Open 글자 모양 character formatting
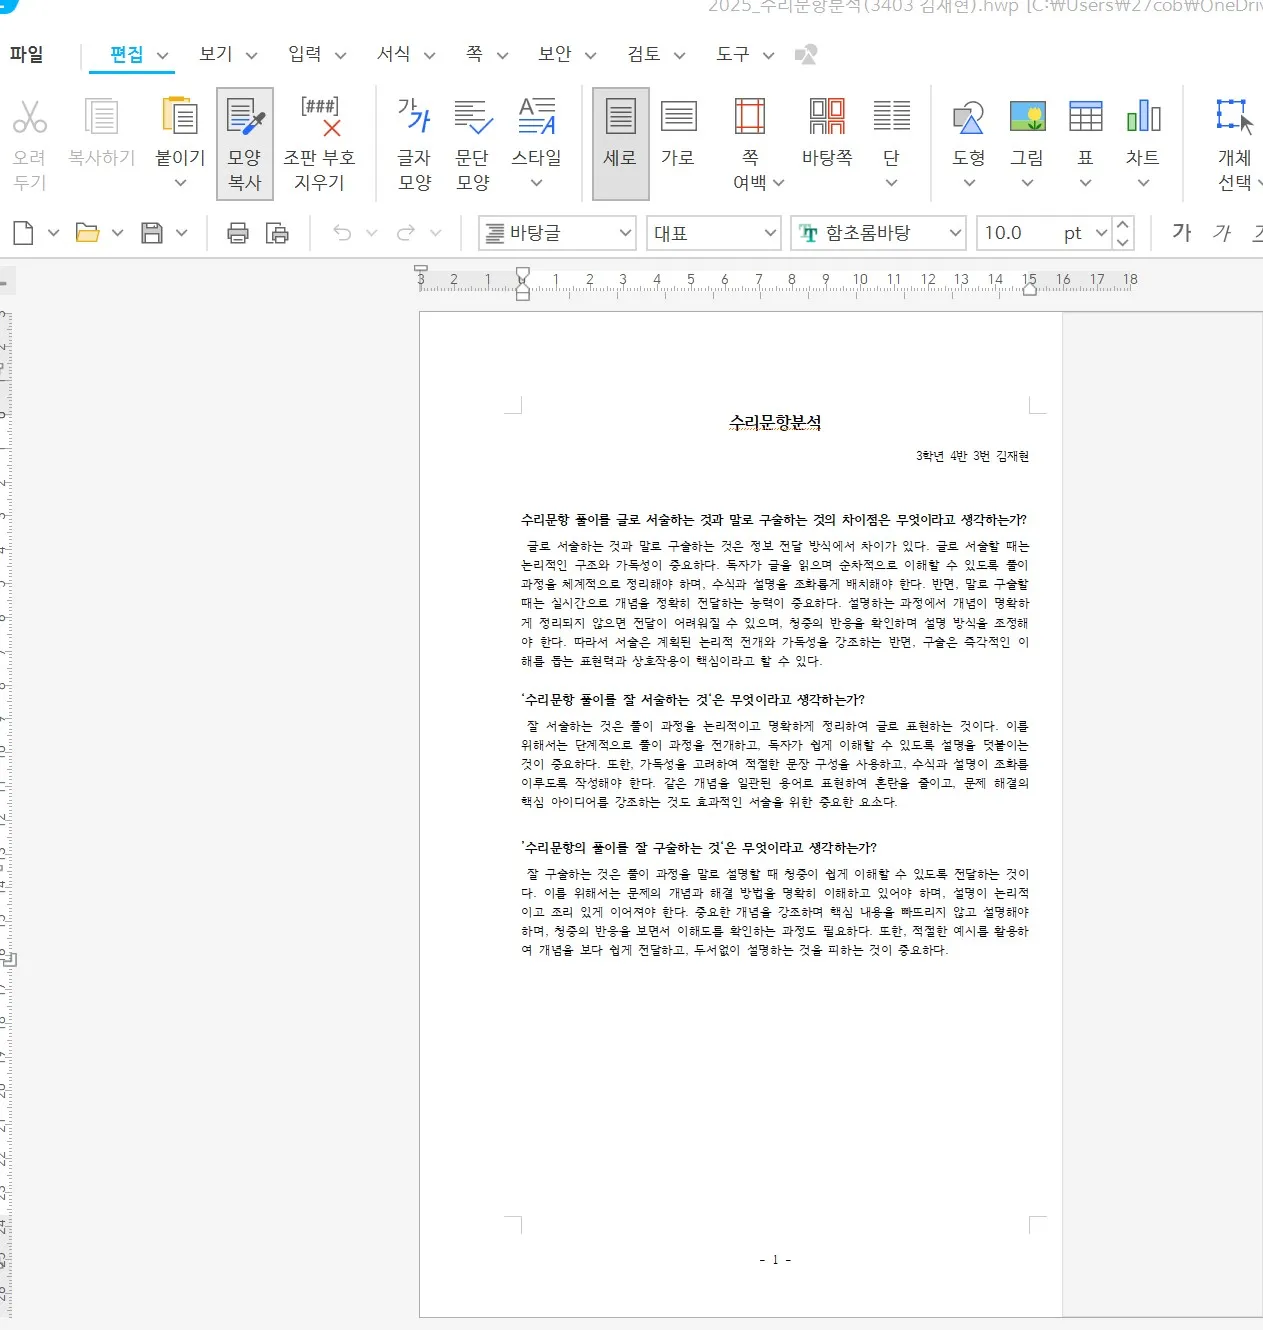The image size is (1263, 1330). (x=414, y=143)
